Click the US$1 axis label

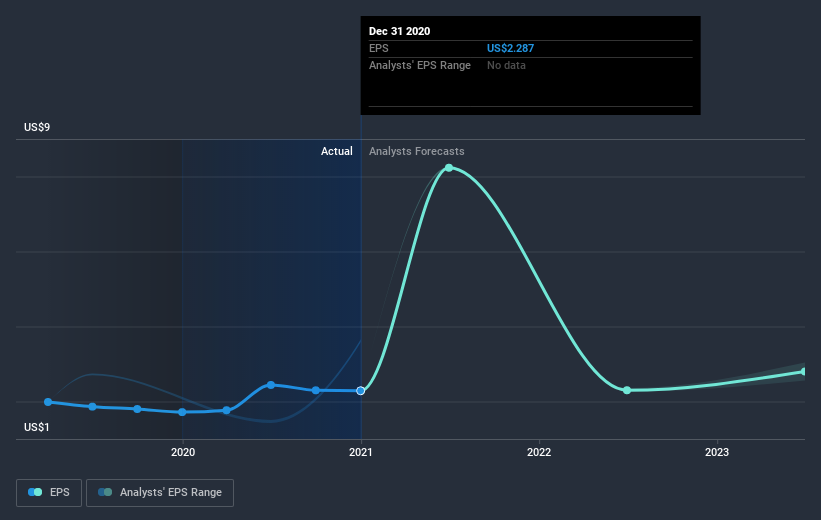tap(37, 427)
